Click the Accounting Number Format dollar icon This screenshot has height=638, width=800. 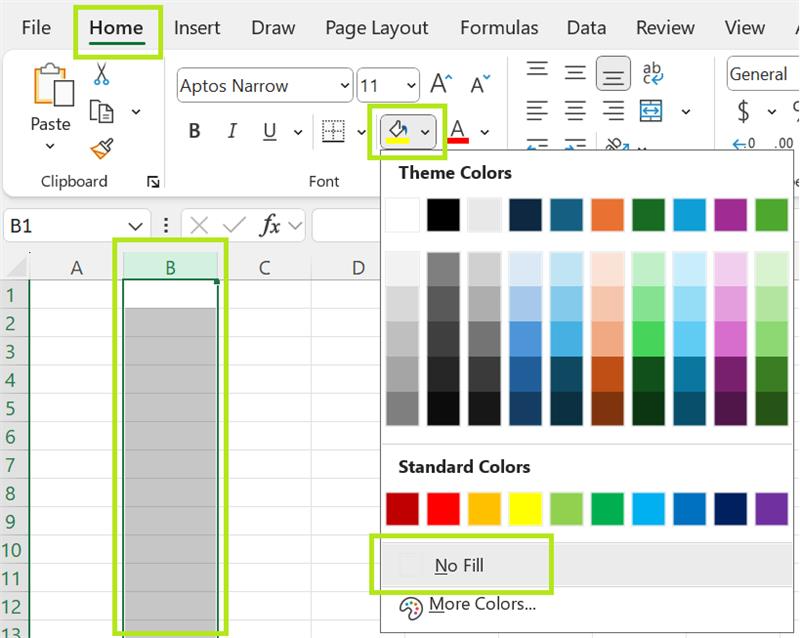(x=743, y=111)
